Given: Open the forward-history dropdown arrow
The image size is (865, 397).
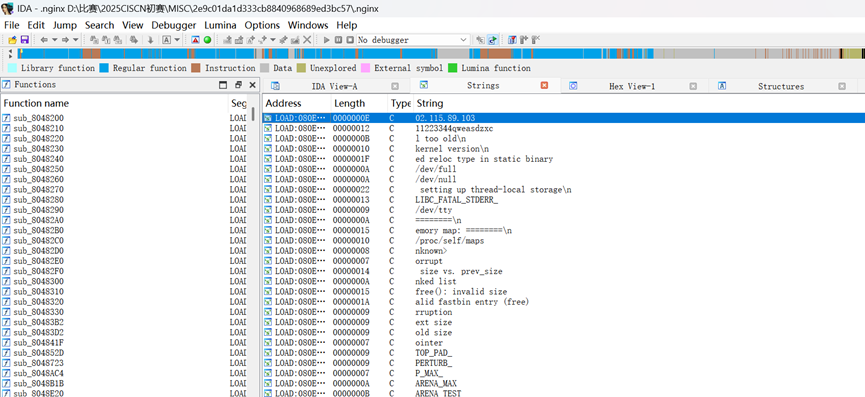Looking at the screenshot, I should pyautogui.click(x=76, y=40).
